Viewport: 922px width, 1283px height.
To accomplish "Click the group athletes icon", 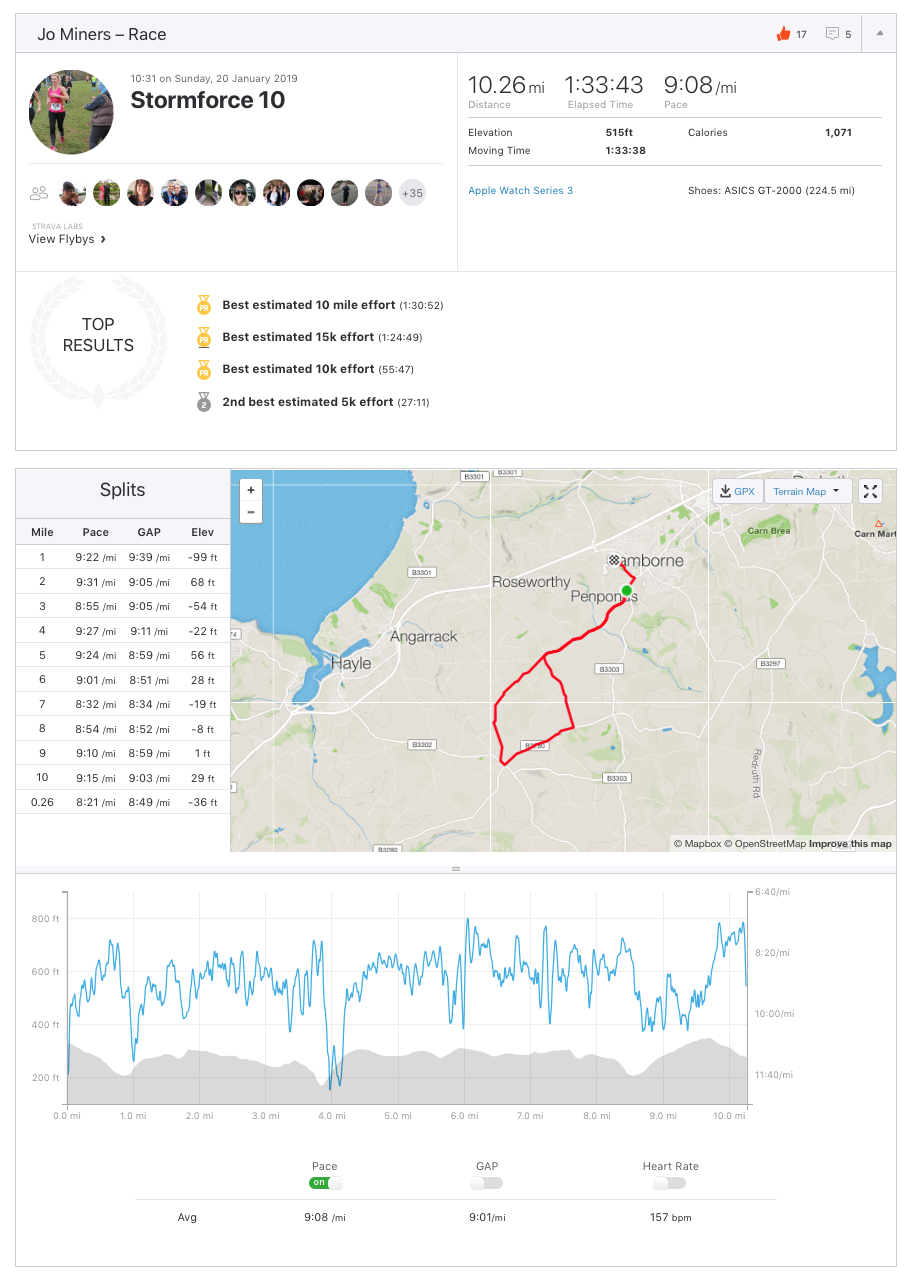I will [x=39, y=193].
